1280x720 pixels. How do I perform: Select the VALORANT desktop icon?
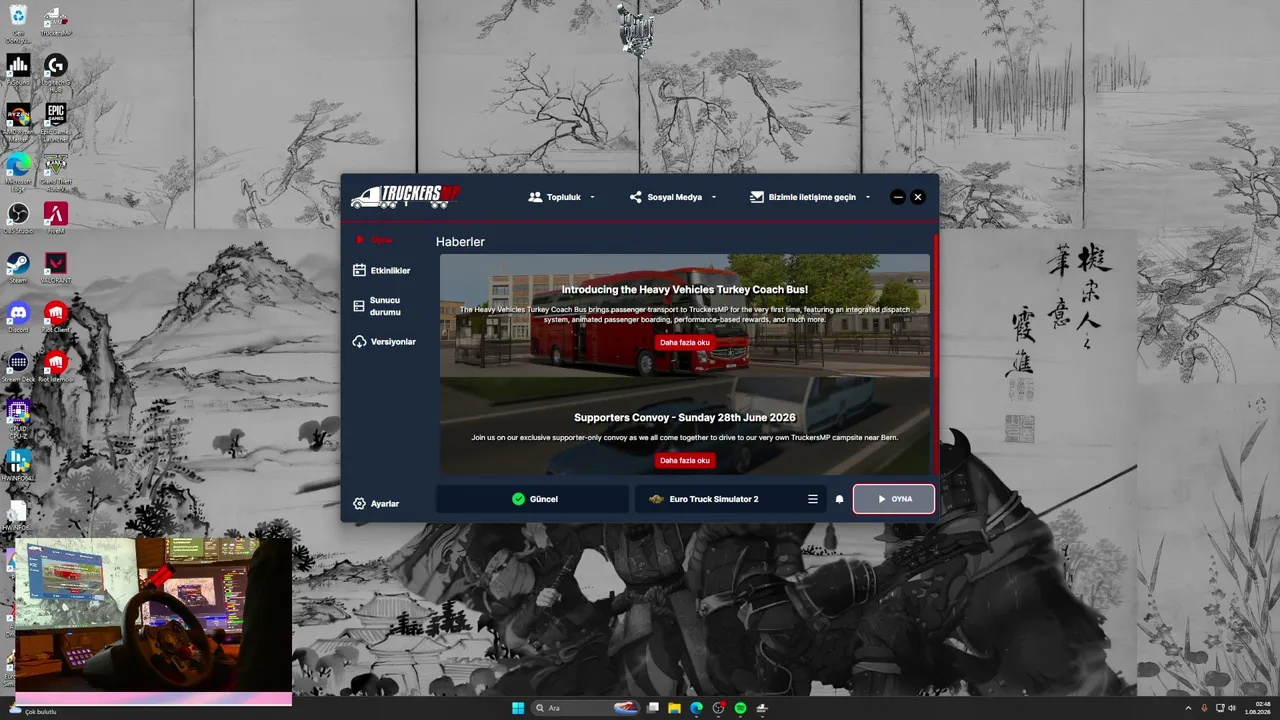[56, 268]
